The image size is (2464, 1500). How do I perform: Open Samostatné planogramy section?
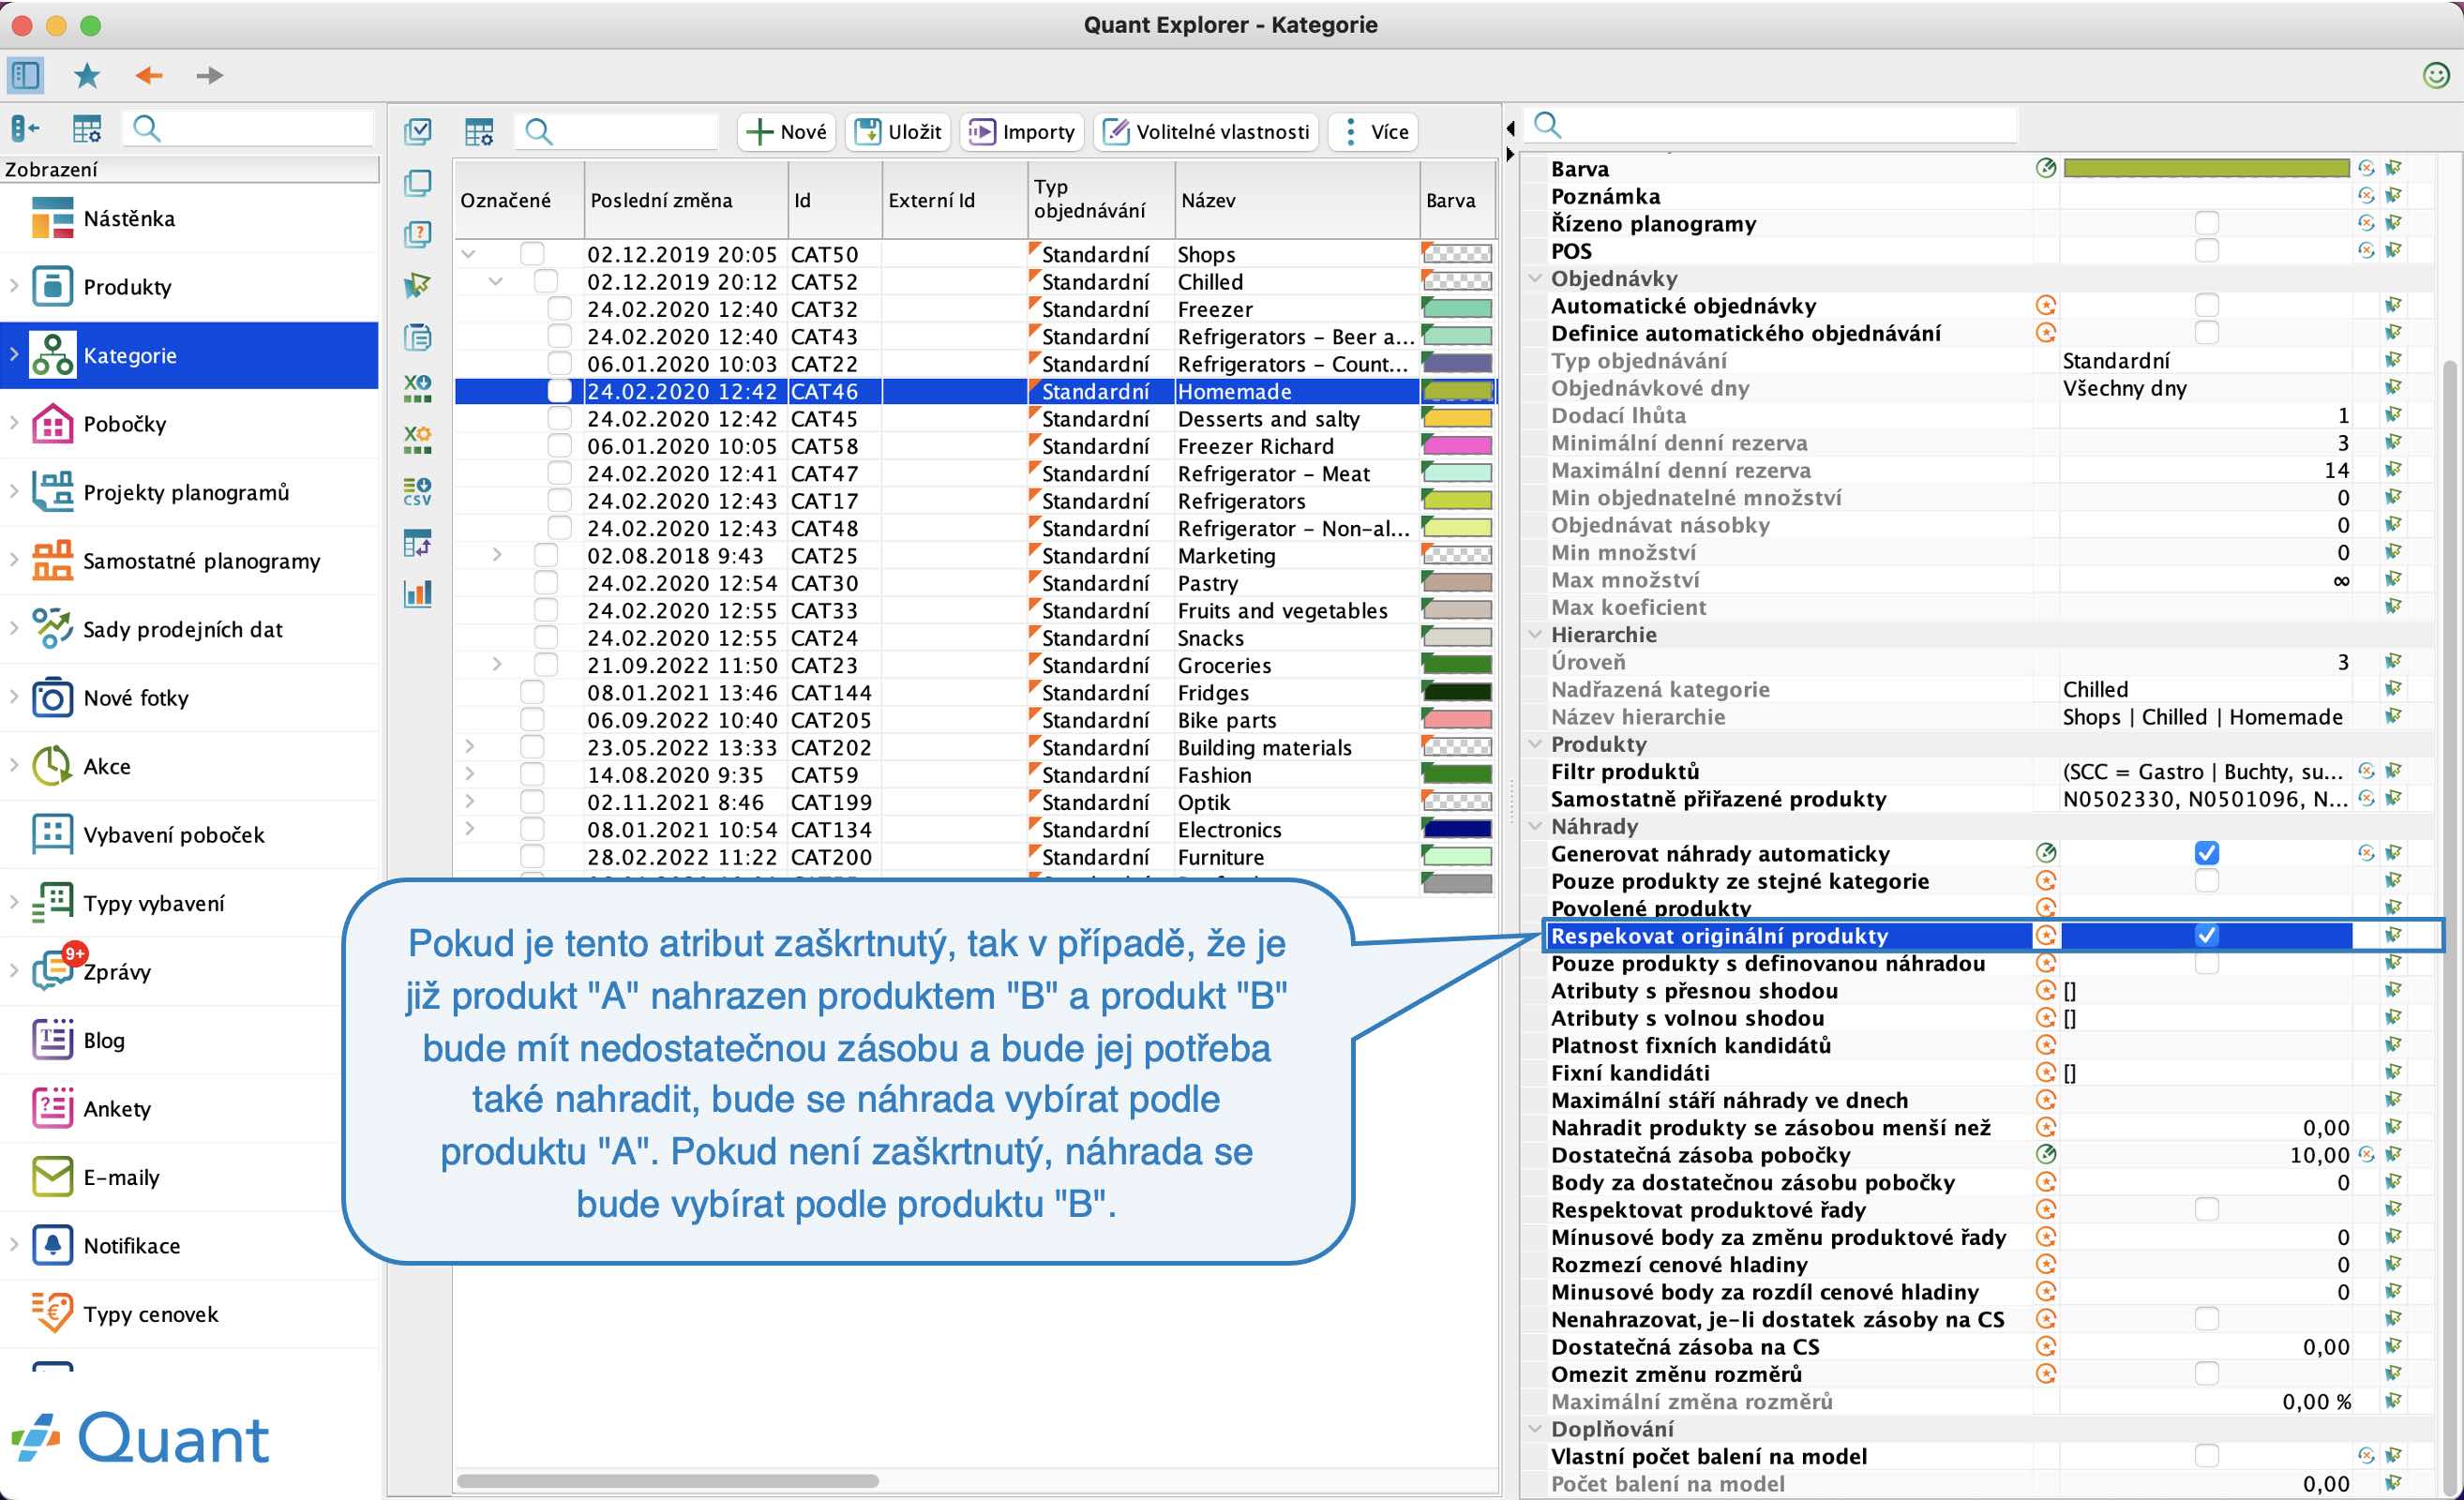(x=190, y=561)
